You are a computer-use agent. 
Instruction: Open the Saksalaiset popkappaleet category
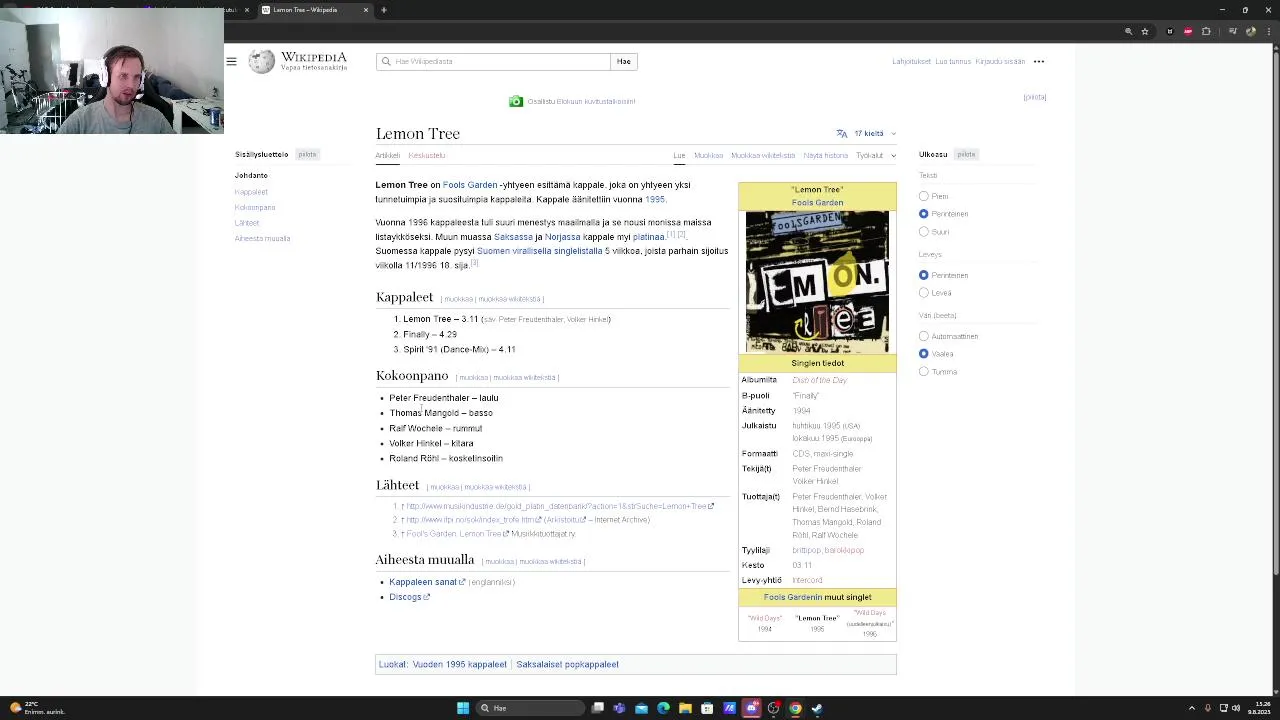tap(567, 664)
